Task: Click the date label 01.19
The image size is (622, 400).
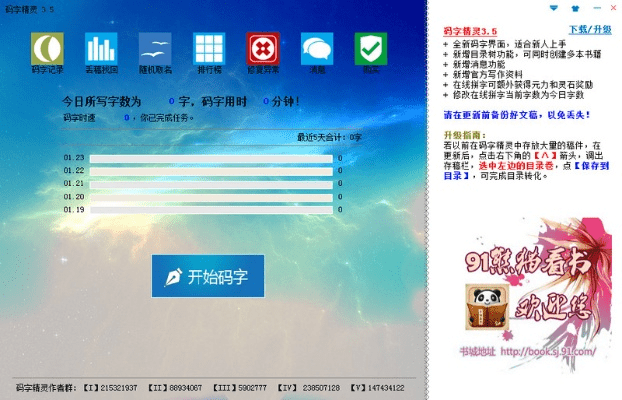Action: [x=74, y=210]
